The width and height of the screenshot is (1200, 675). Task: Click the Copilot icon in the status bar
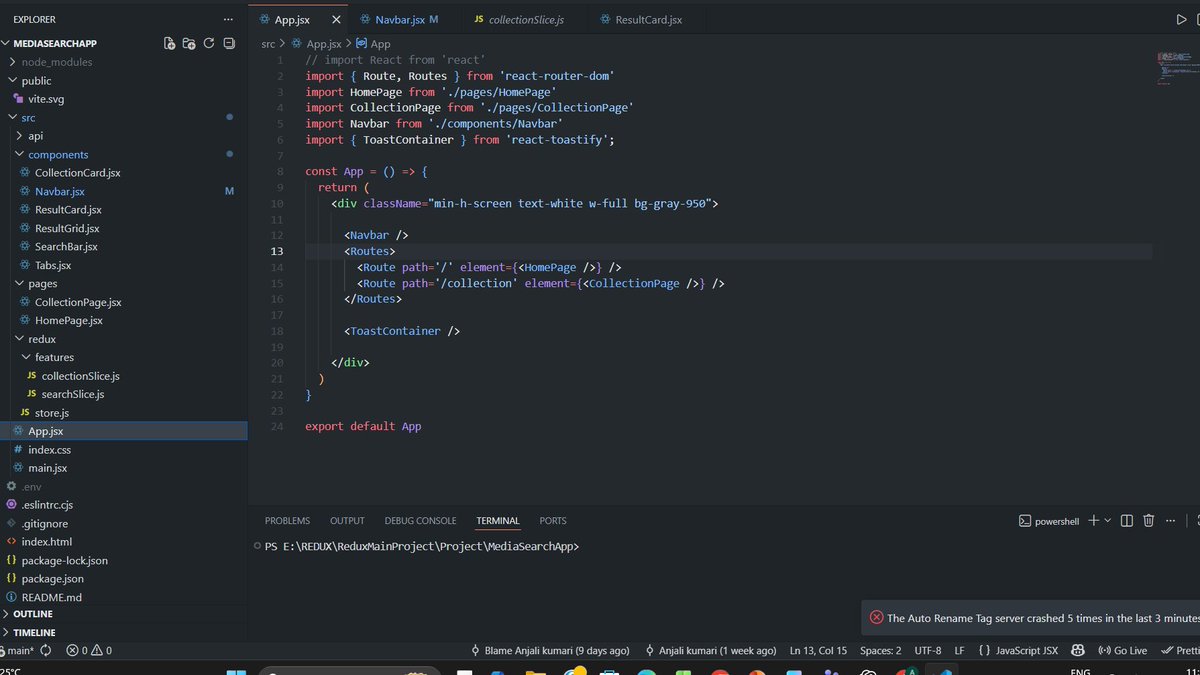pos(1079,650)
